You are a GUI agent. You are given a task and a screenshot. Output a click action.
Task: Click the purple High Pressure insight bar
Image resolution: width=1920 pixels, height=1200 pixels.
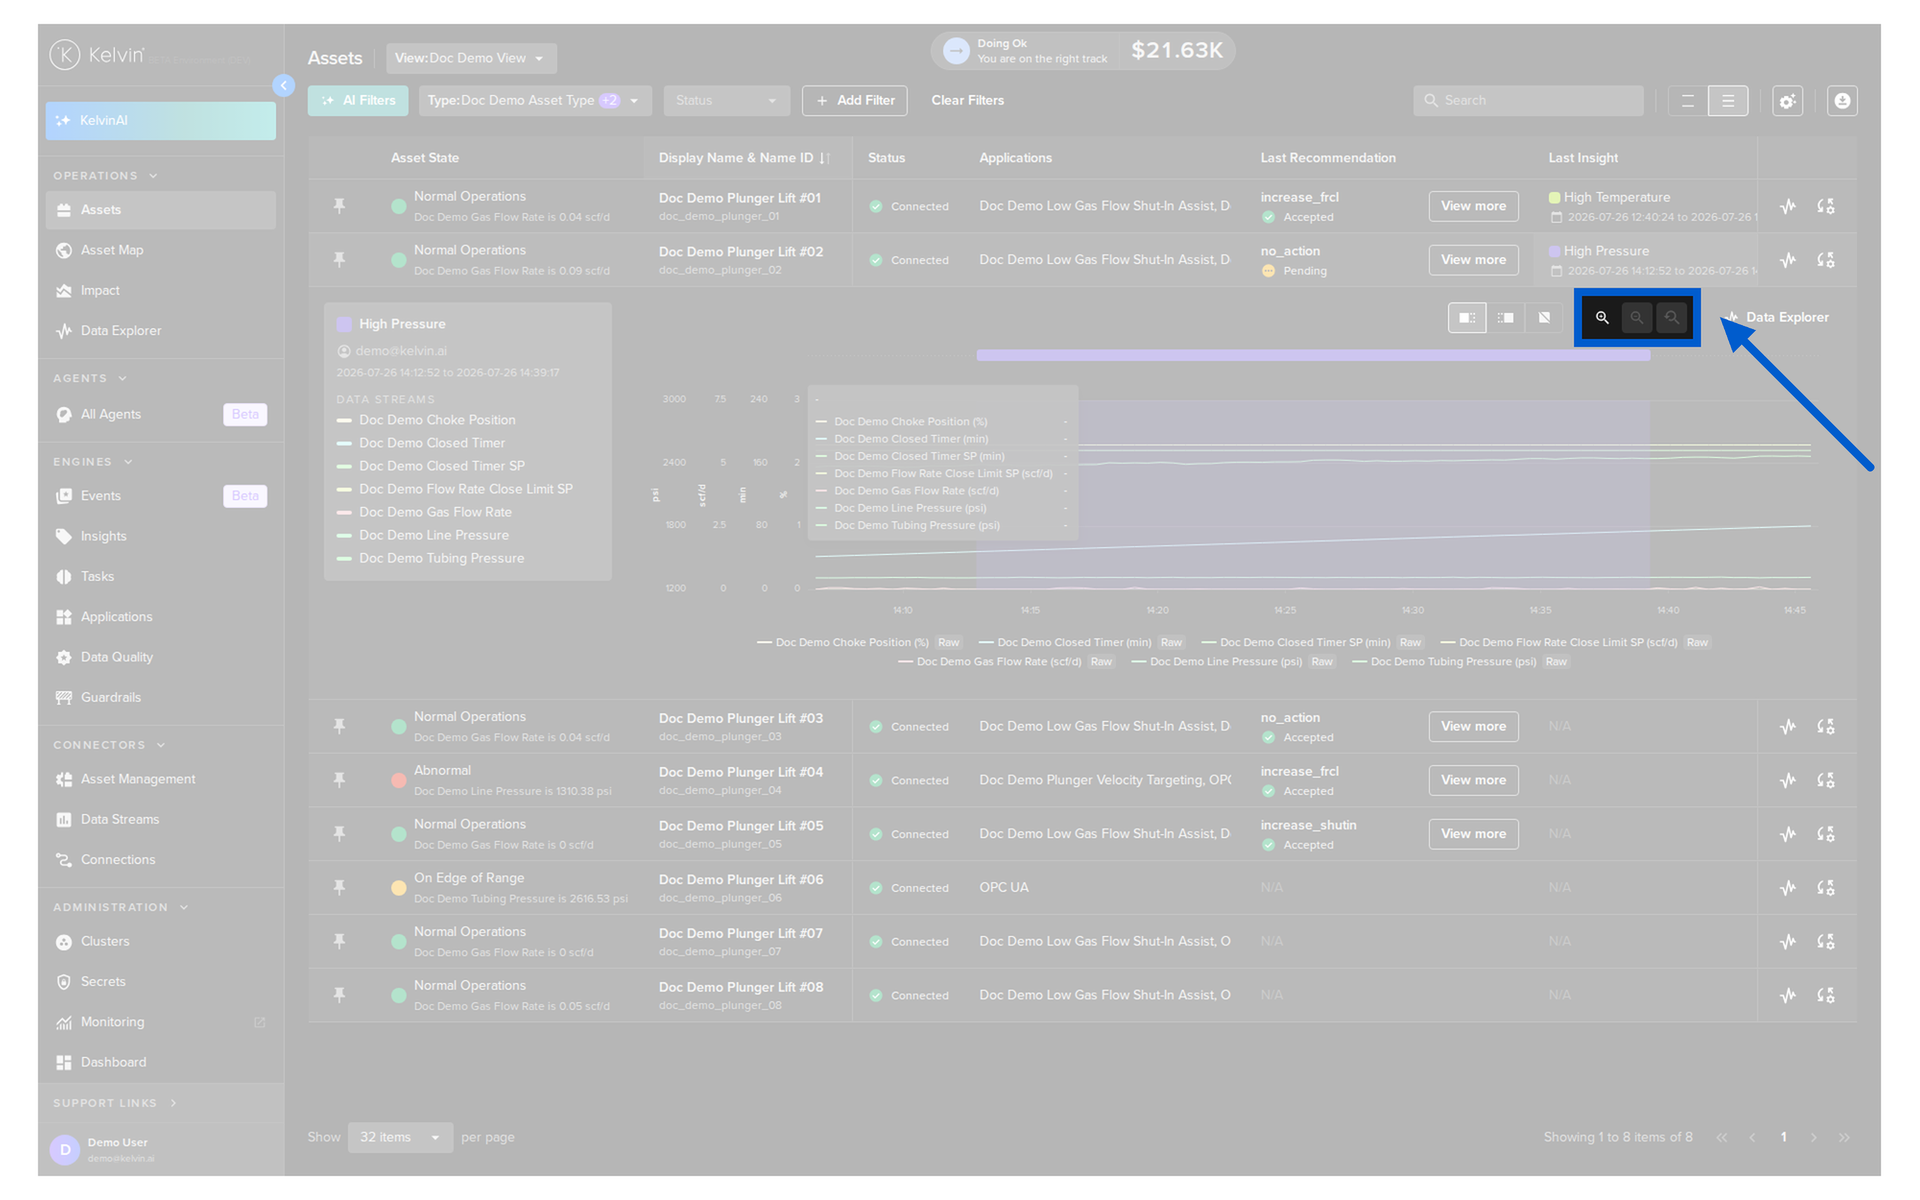[1313, 355]
